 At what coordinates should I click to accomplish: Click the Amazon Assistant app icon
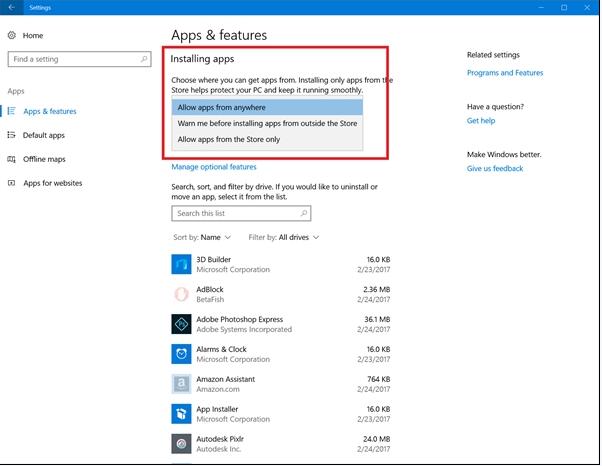point(181,384)
